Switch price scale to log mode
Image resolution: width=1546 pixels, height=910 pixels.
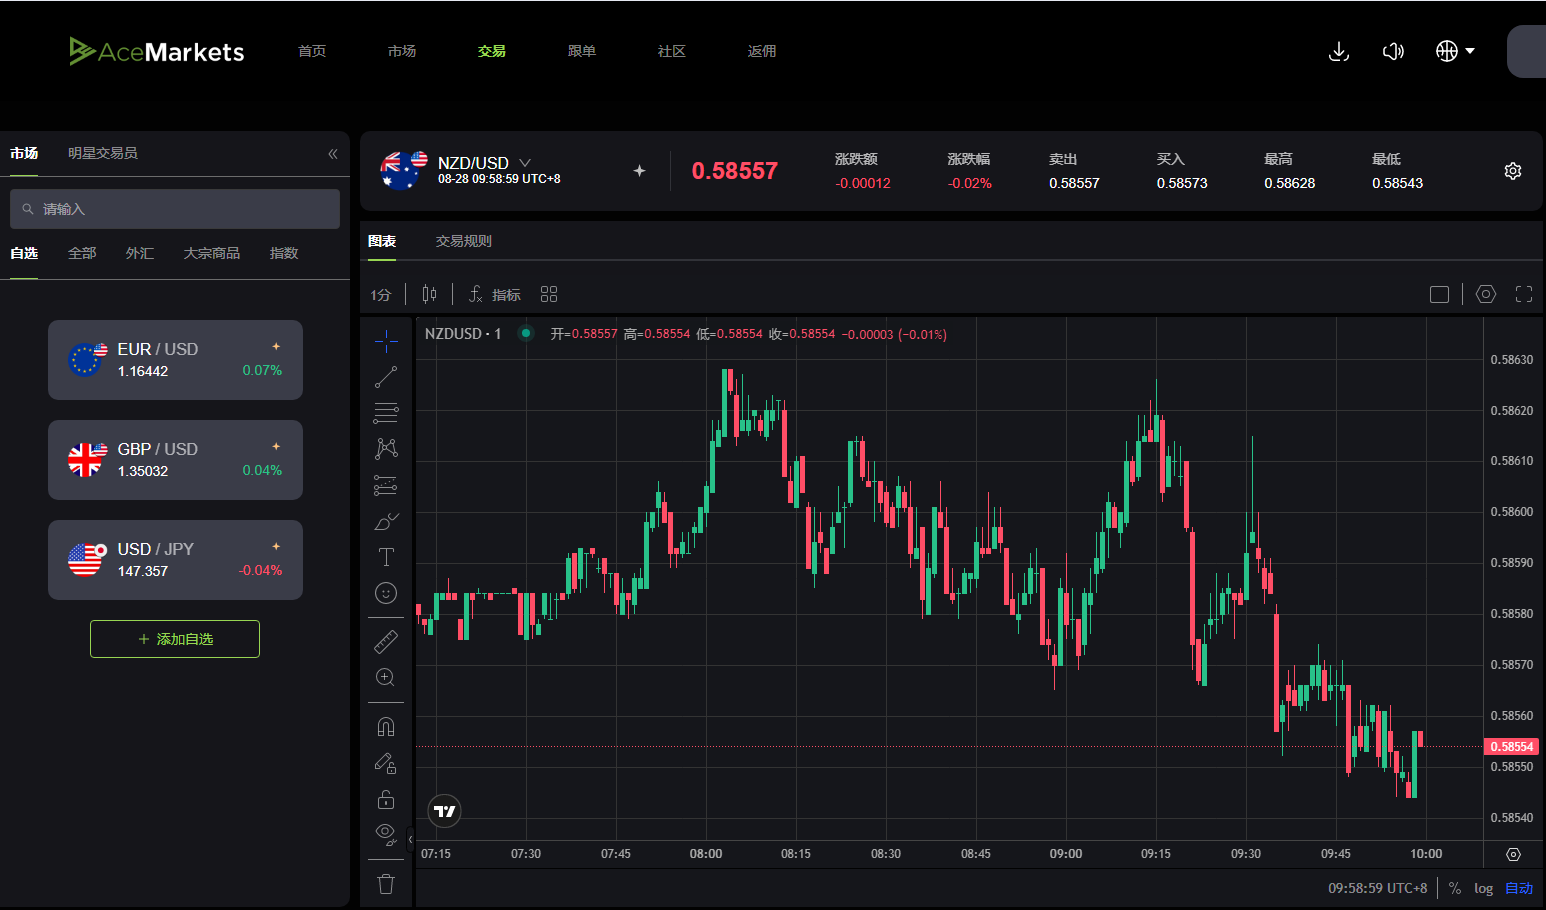1484,888
